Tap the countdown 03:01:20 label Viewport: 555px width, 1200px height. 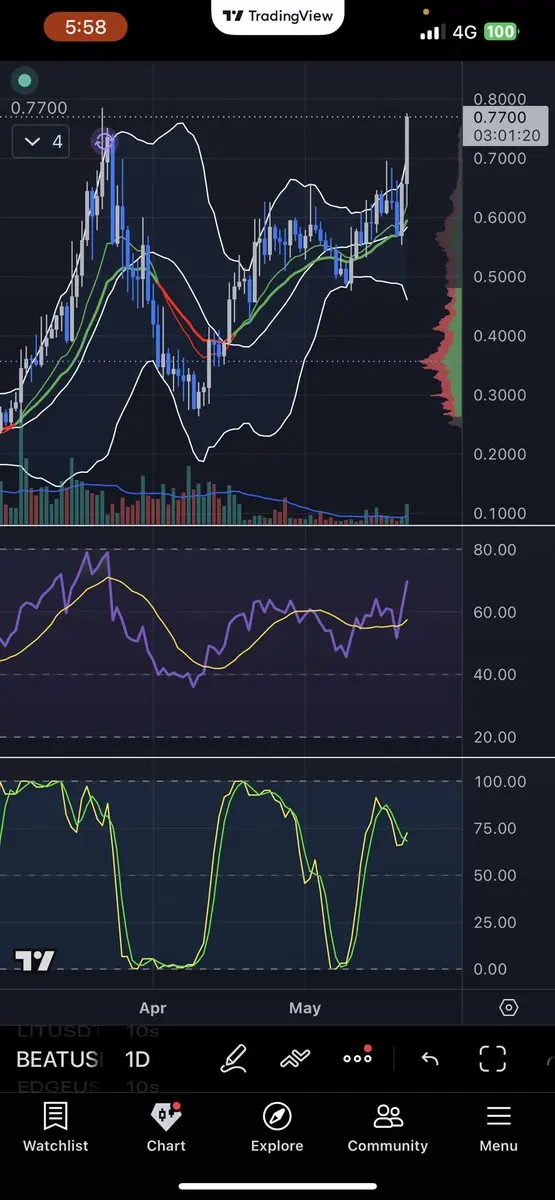tap(508, 135)
